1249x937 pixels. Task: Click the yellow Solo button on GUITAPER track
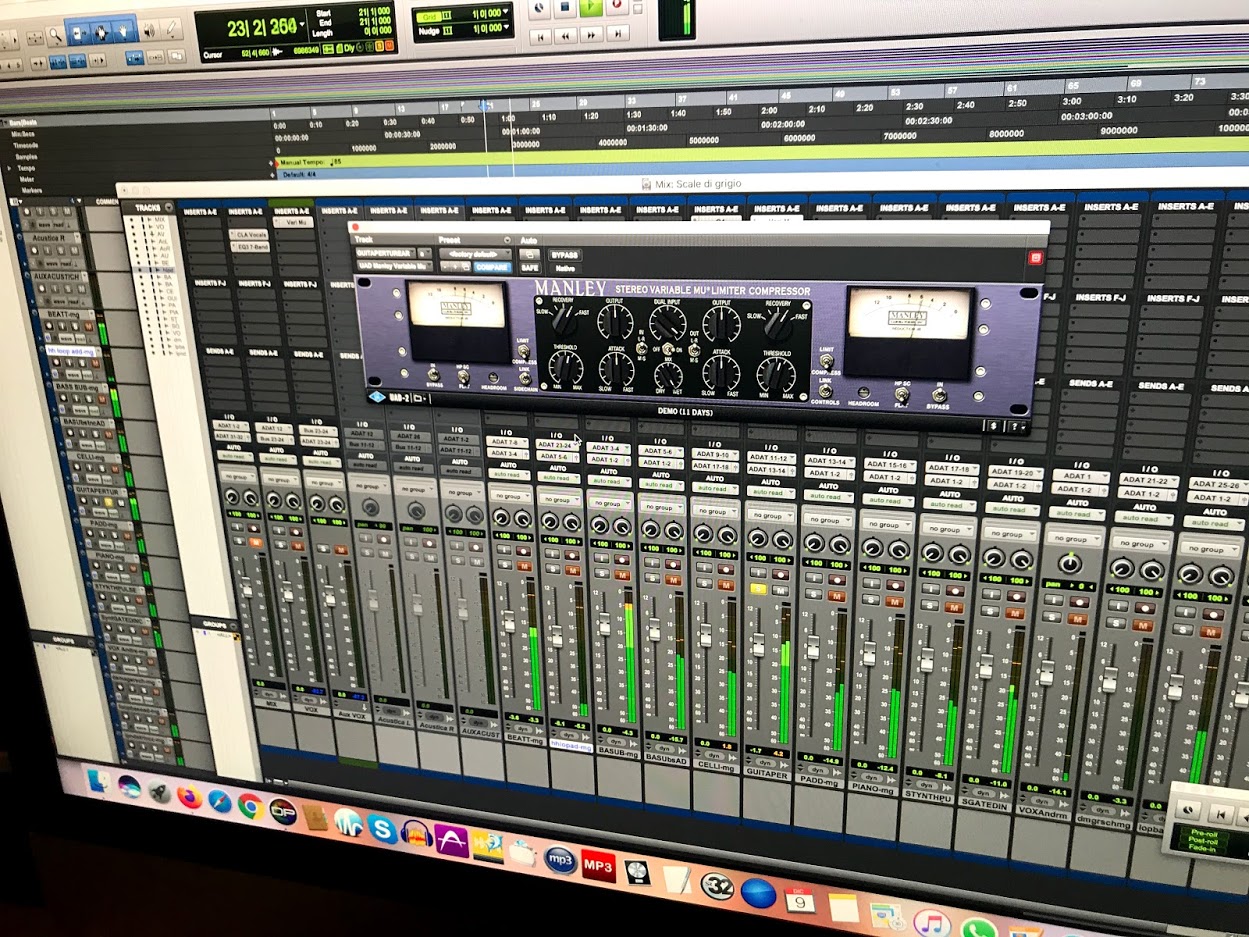click(757, 589)
